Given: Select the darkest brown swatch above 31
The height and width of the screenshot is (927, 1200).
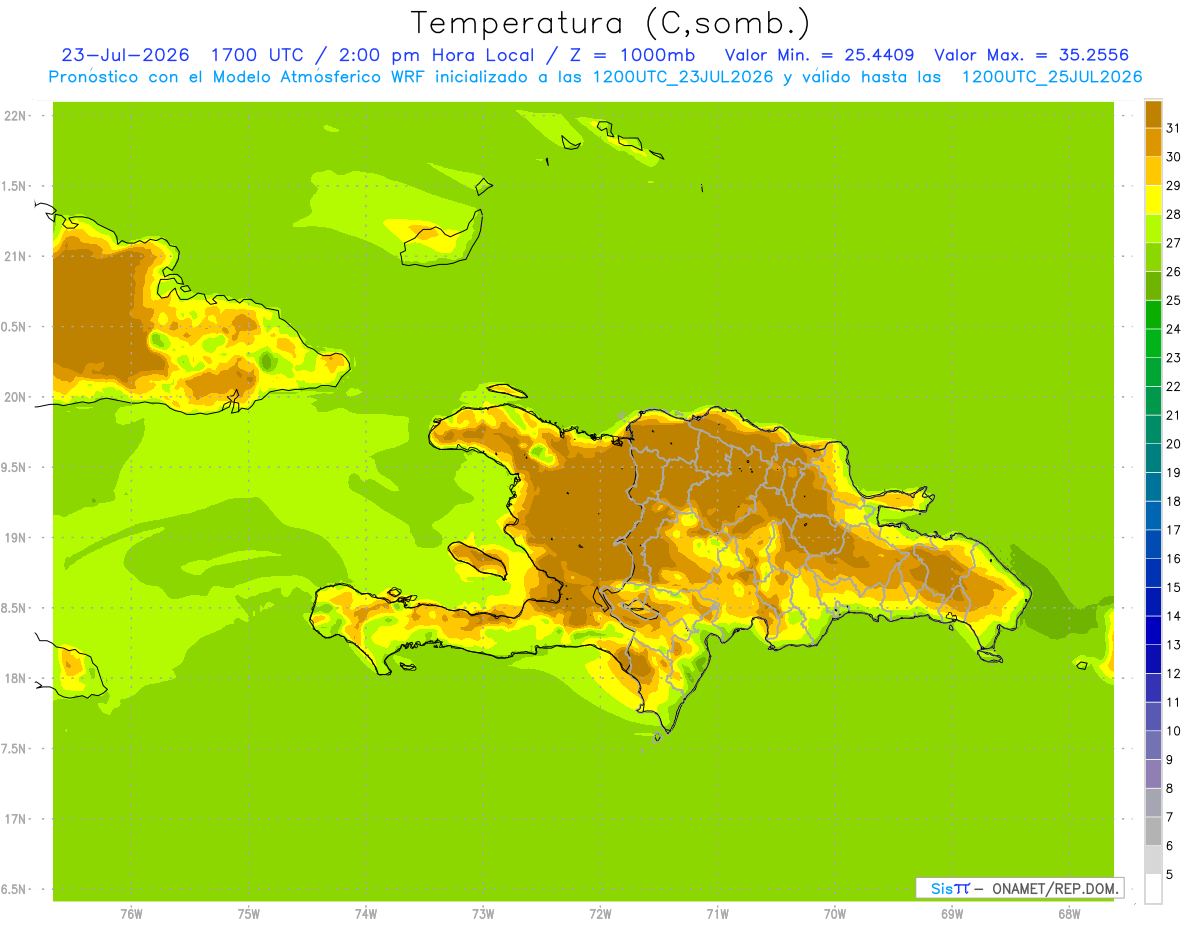Looking at the screenshot, I should 1153,114.
